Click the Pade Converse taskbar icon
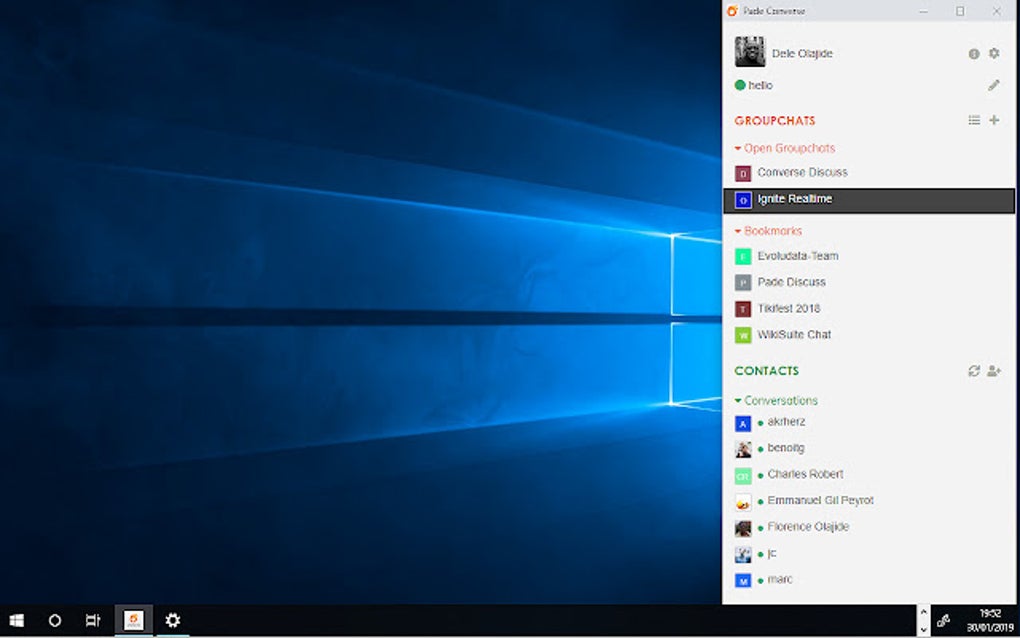1020x638 pixels. click(133, 620)
